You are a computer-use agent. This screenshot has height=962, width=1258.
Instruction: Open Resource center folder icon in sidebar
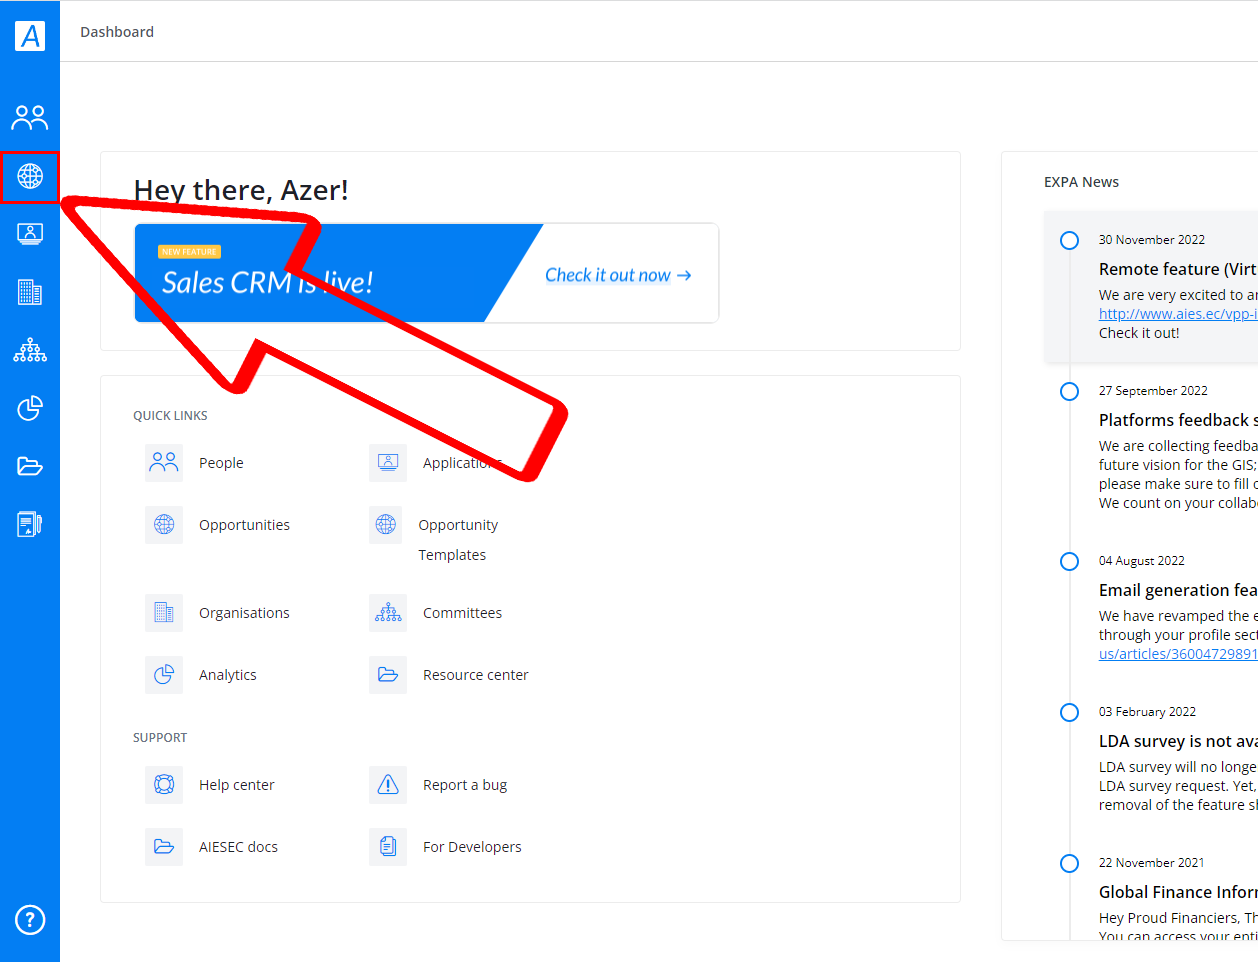[30, 466]
